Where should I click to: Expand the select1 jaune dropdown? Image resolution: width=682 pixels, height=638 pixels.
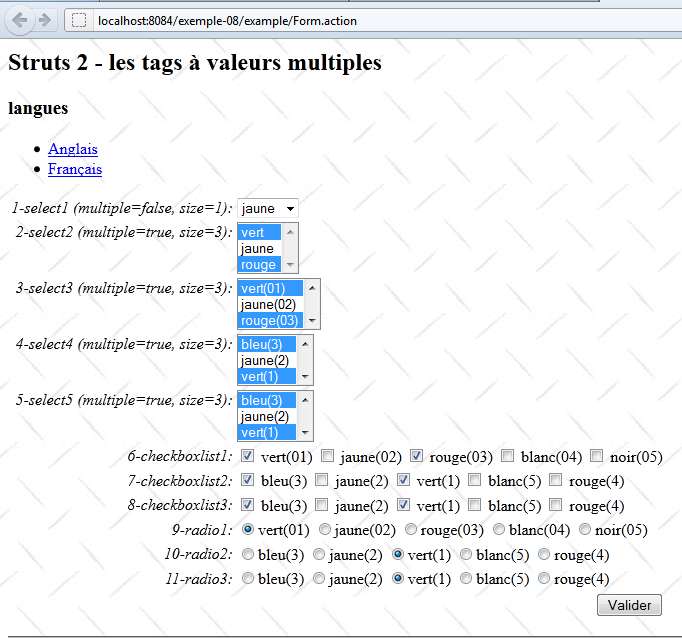click(268, 208)
